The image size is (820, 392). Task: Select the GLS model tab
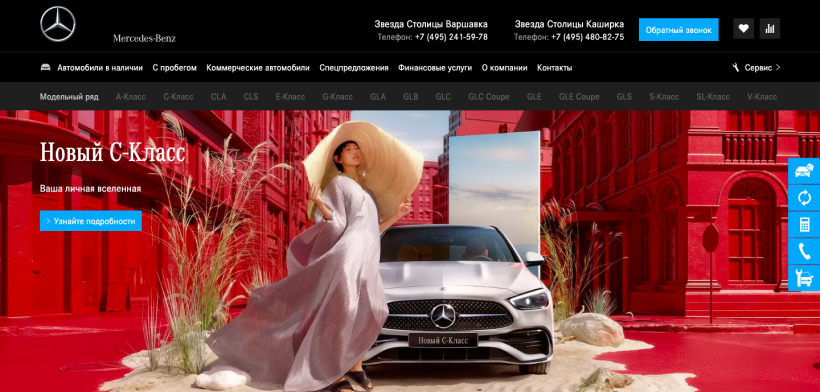coord(624,97)
